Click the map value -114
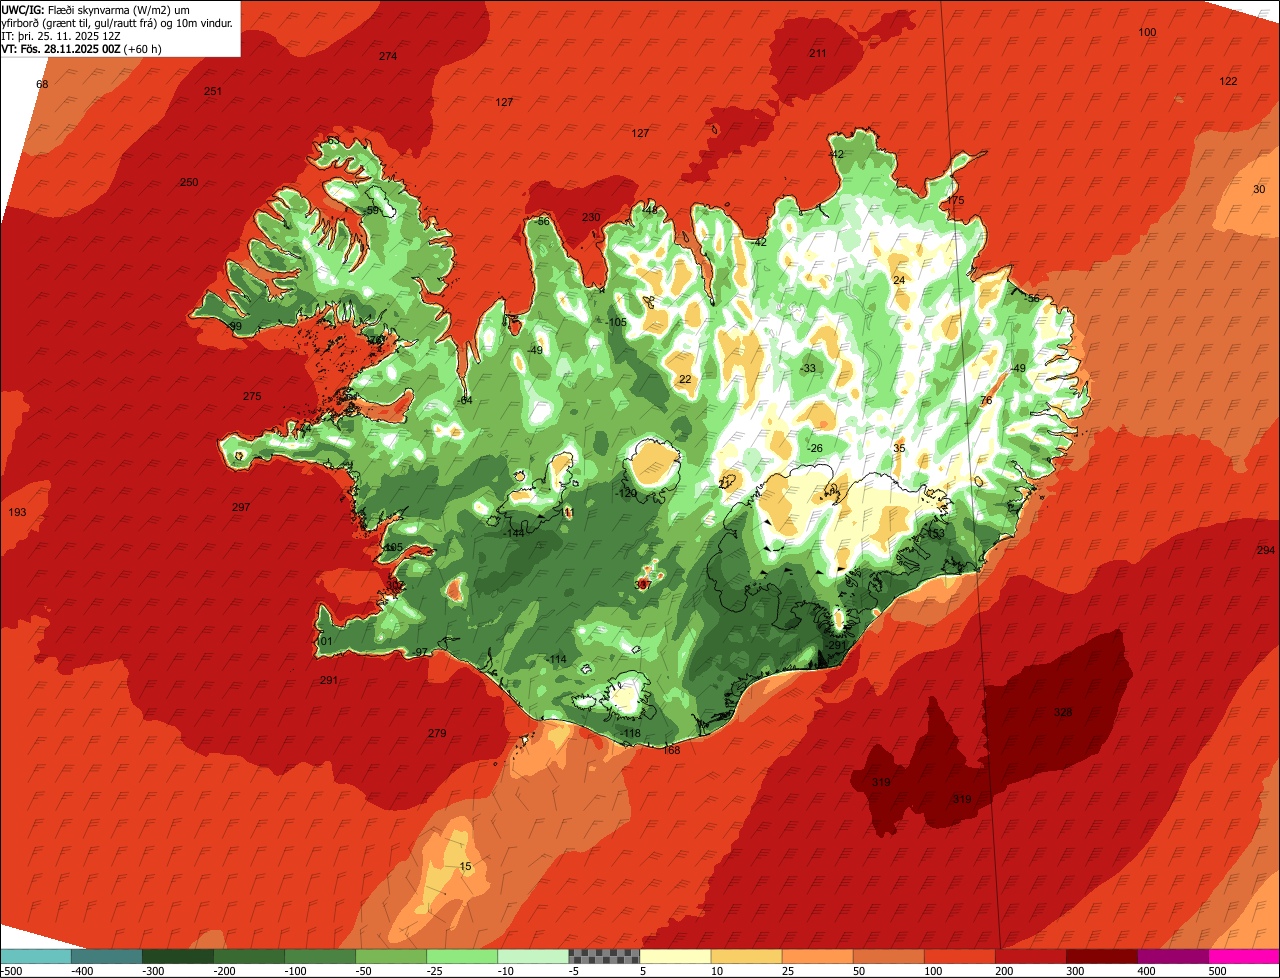The image size is (1280, 978). pos(557,659)
